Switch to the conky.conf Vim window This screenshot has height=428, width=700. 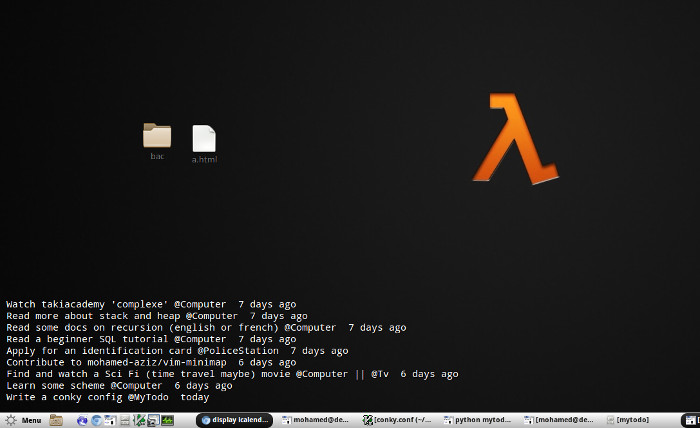click(x=396, y=420)
